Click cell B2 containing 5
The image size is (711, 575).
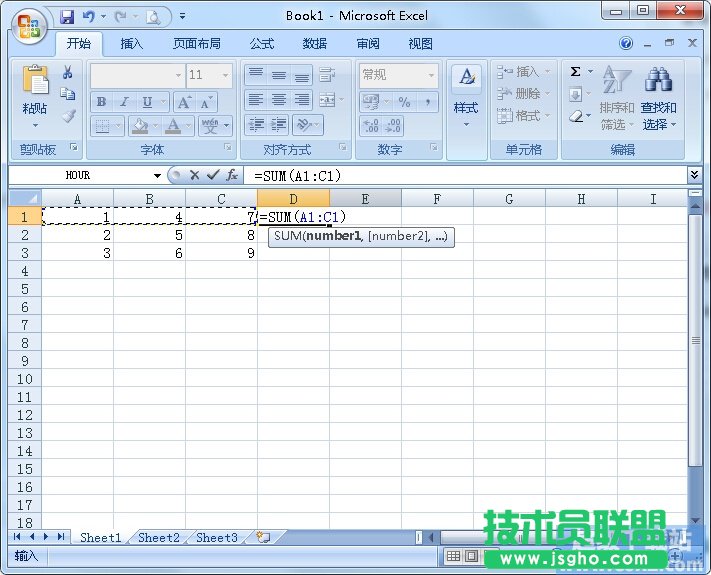click(149, 235)
